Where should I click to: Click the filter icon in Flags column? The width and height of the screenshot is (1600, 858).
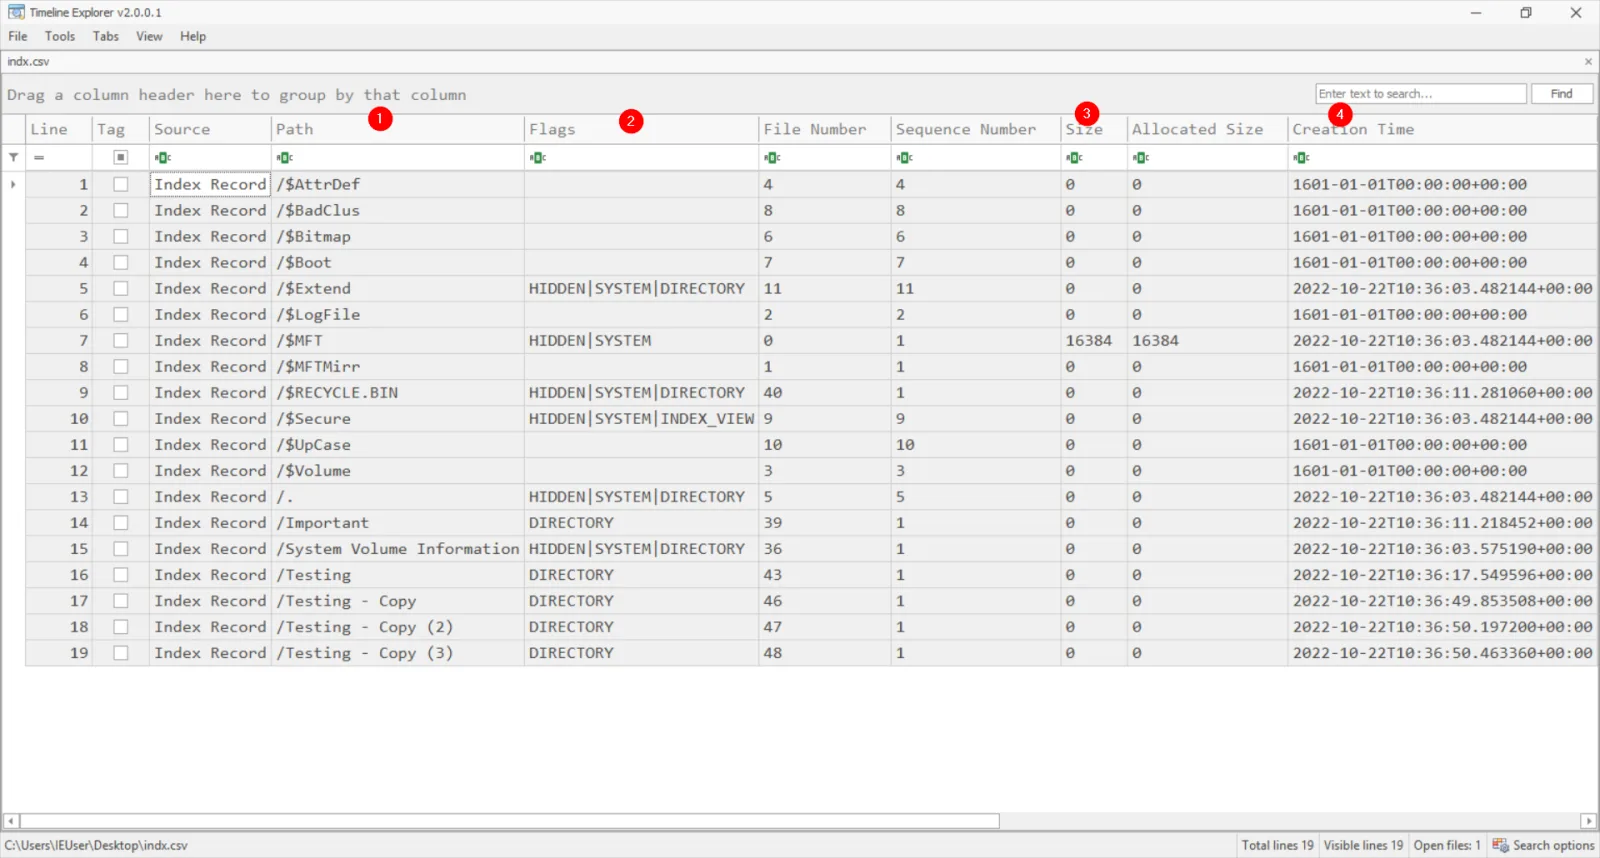click(x=538, y=157)
